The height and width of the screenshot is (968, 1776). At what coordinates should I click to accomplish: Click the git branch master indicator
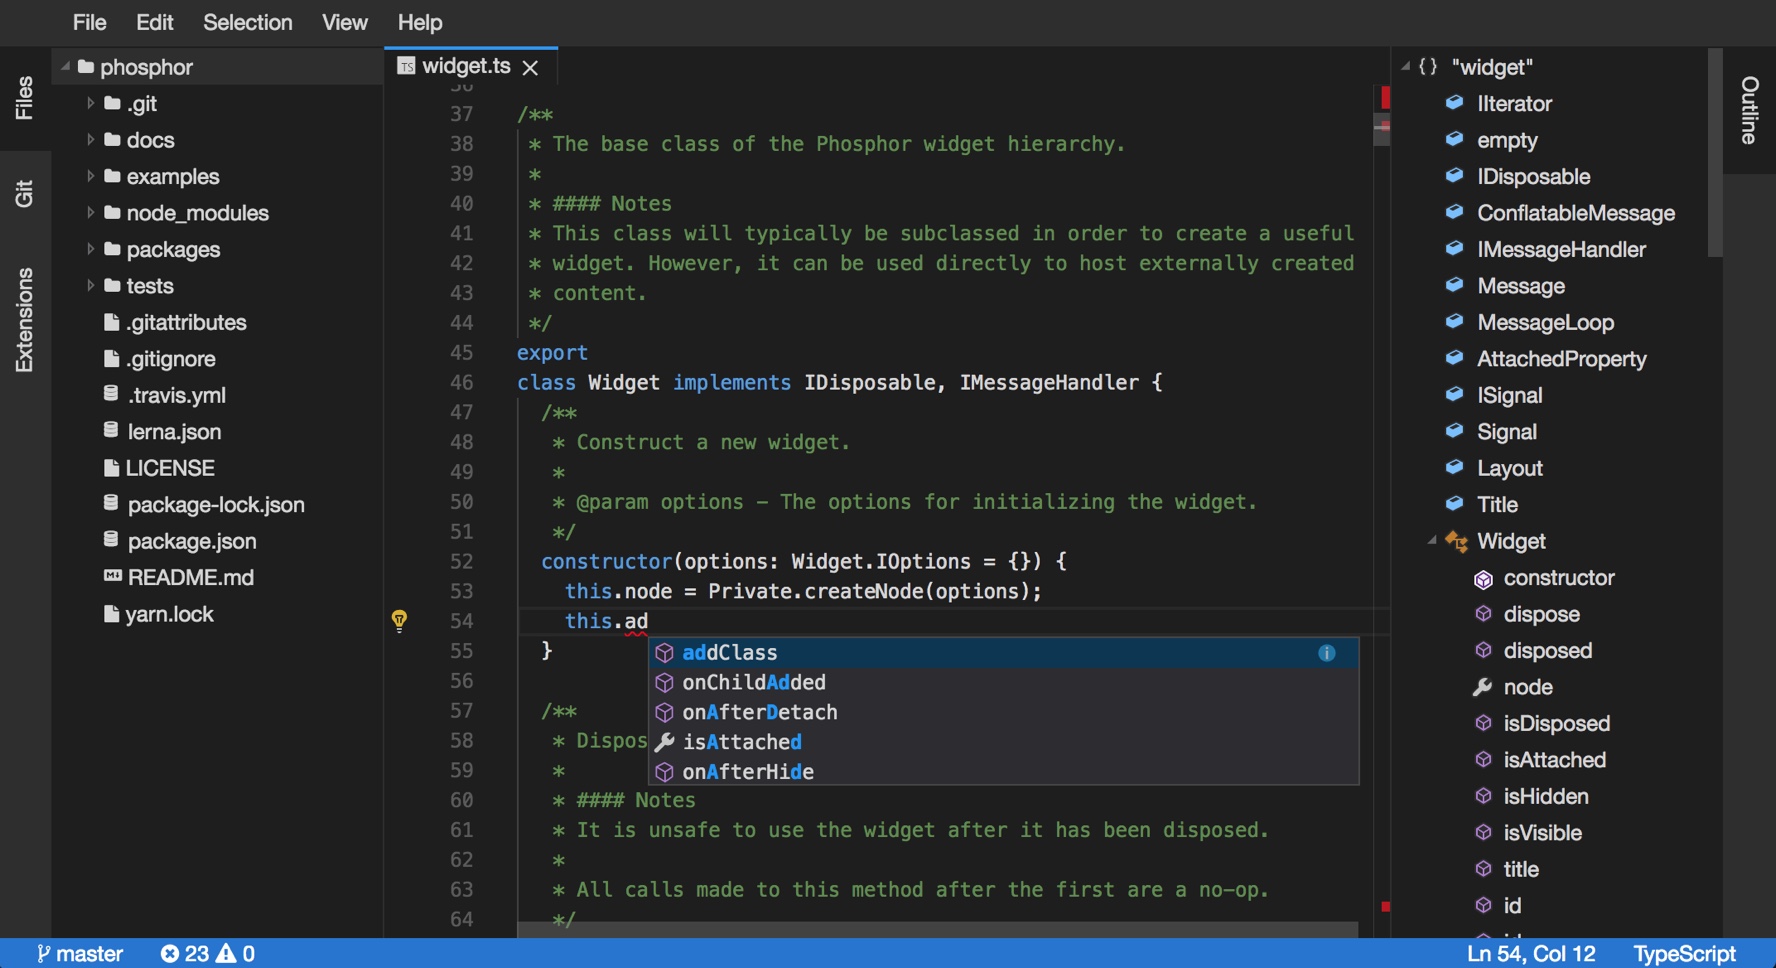80,954
